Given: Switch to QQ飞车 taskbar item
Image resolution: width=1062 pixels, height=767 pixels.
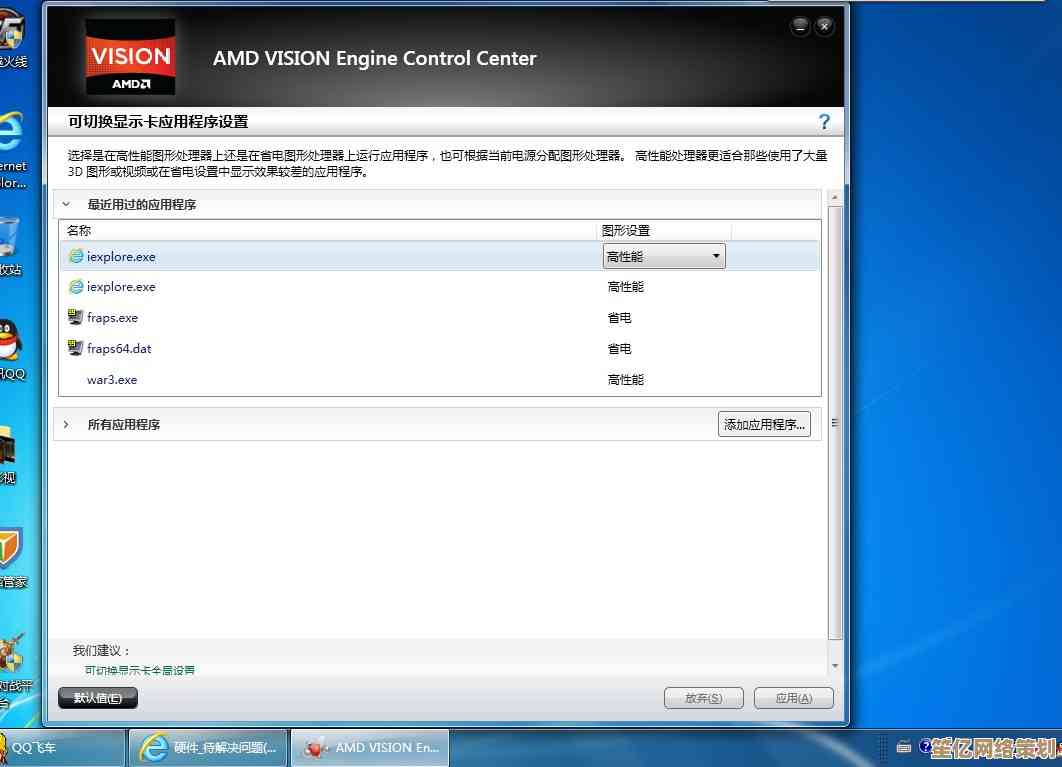Looking at the screenshot, I should 62,748.
